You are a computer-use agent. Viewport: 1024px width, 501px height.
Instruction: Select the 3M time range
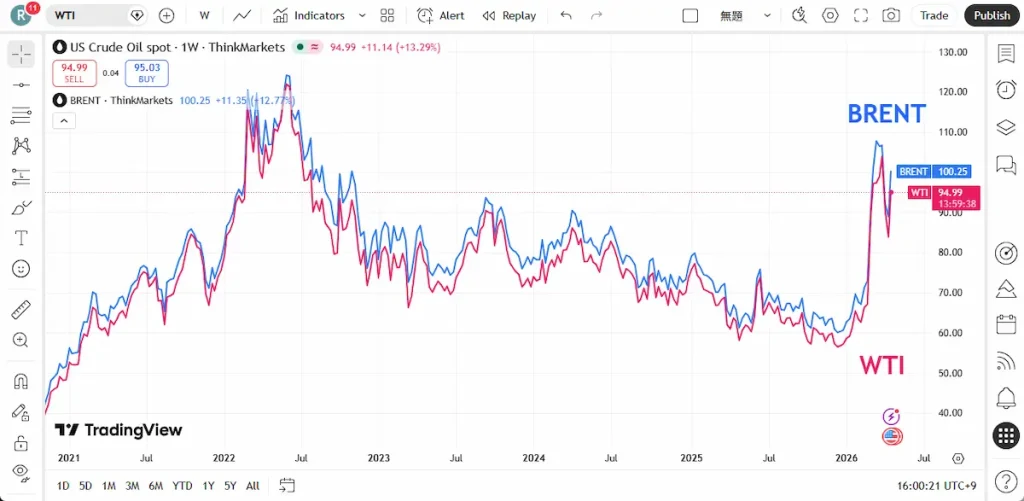[132, 485]
